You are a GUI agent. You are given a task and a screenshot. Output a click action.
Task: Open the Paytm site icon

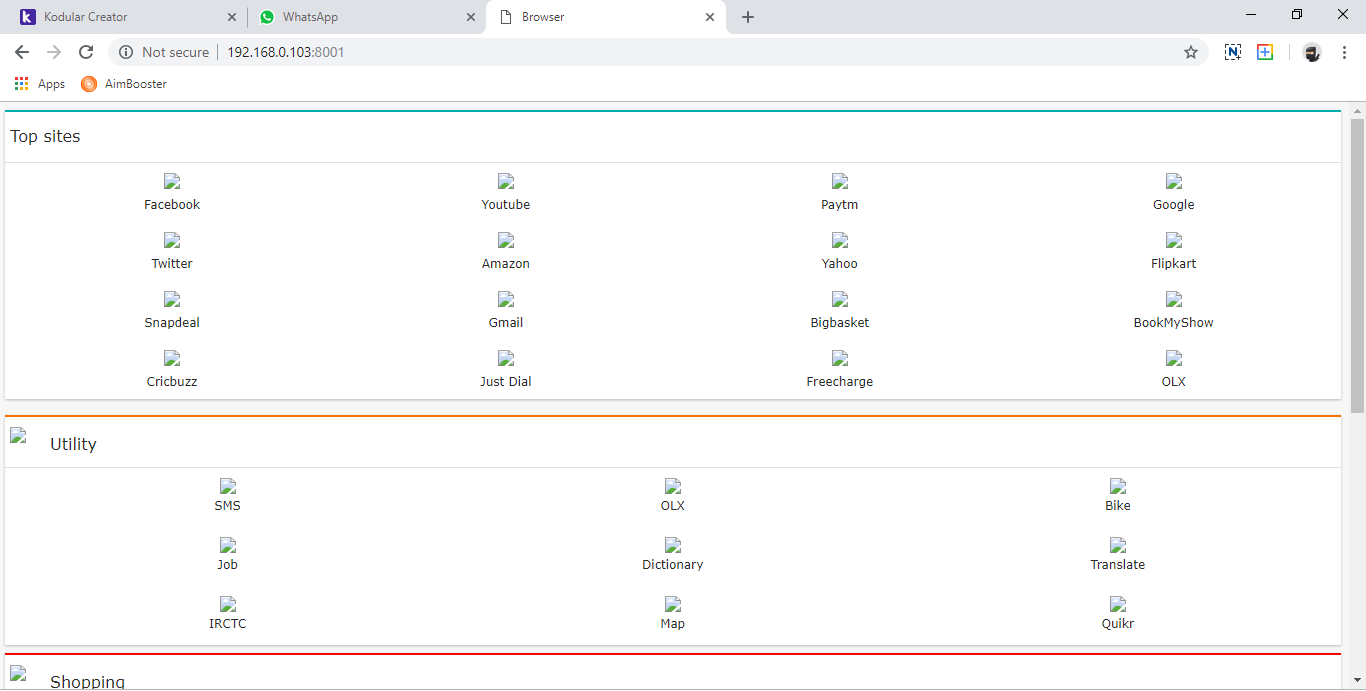pos(840,181)
